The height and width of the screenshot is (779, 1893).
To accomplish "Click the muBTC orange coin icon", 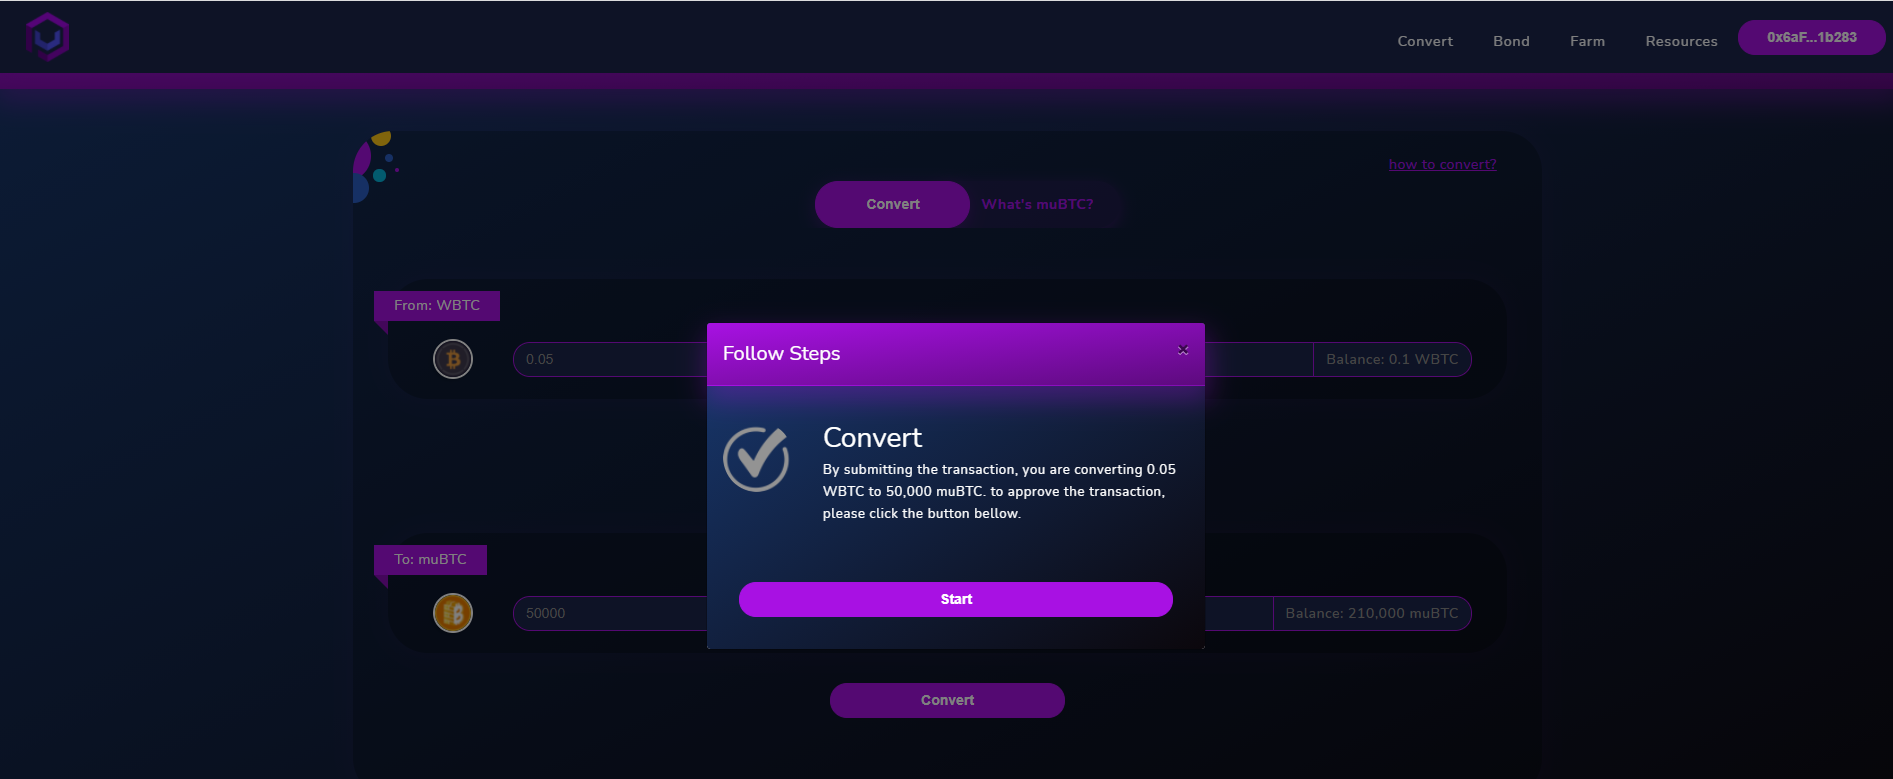I will click(453, 613).
